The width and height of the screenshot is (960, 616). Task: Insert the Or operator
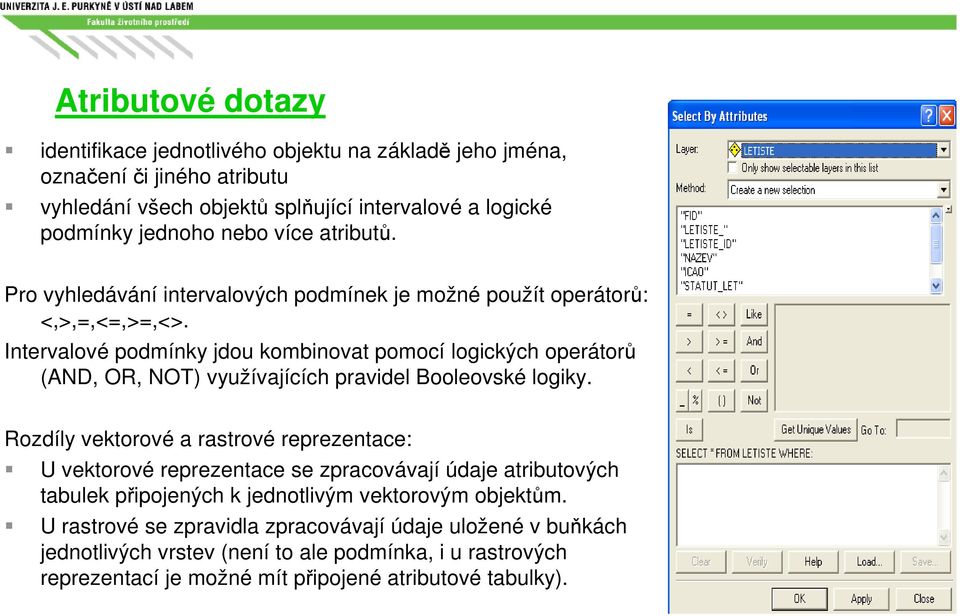coord(754,370)
